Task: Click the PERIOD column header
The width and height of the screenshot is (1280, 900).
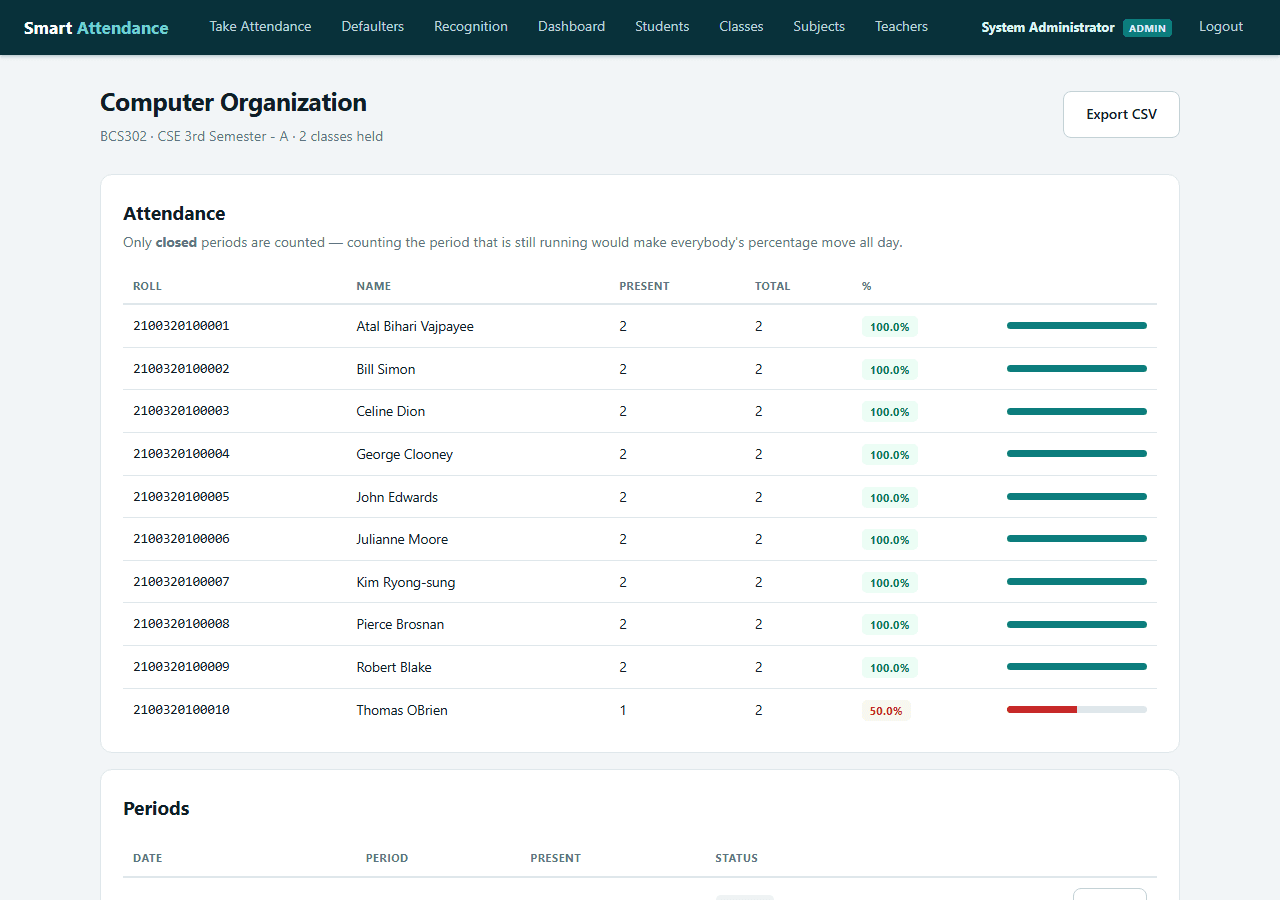Action: pos(387,858)
